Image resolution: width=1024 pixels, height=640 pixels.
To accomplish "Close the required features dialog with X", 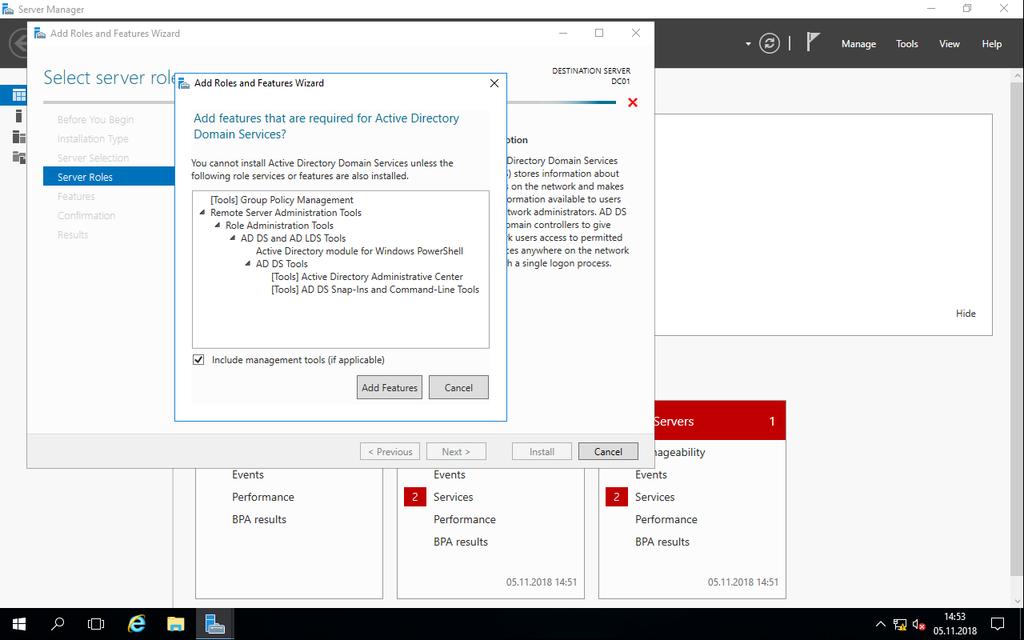I will click(494, 83).
